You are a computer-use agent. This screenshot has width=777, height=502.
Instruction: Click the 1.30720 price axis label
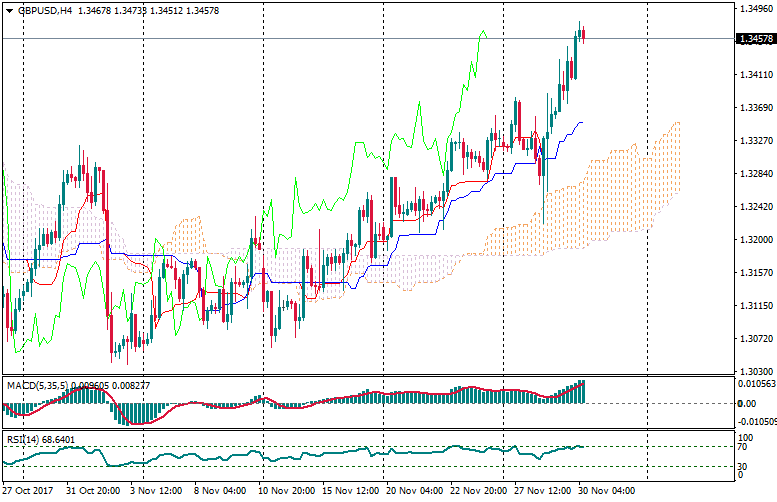(x=755, y=339)
